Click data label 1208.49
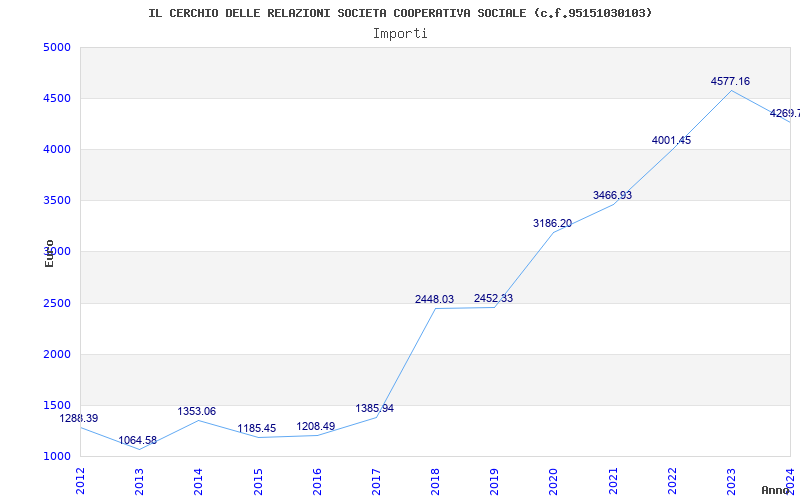The image size is (800, 500). (316, 426)
